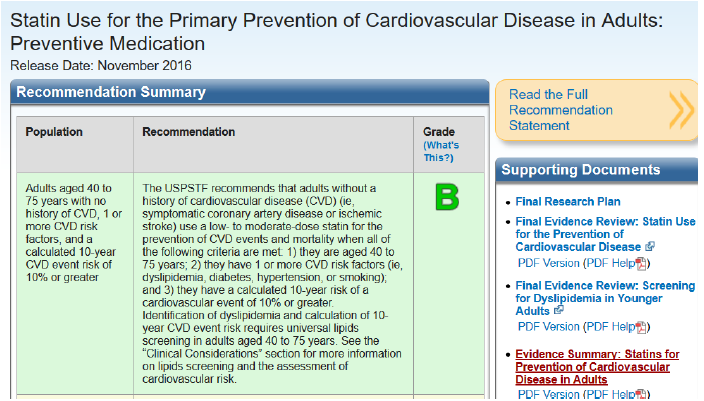Open the Final Research Plan link
704x401 pixels.
pyautogui.click(x=568, y=201)
